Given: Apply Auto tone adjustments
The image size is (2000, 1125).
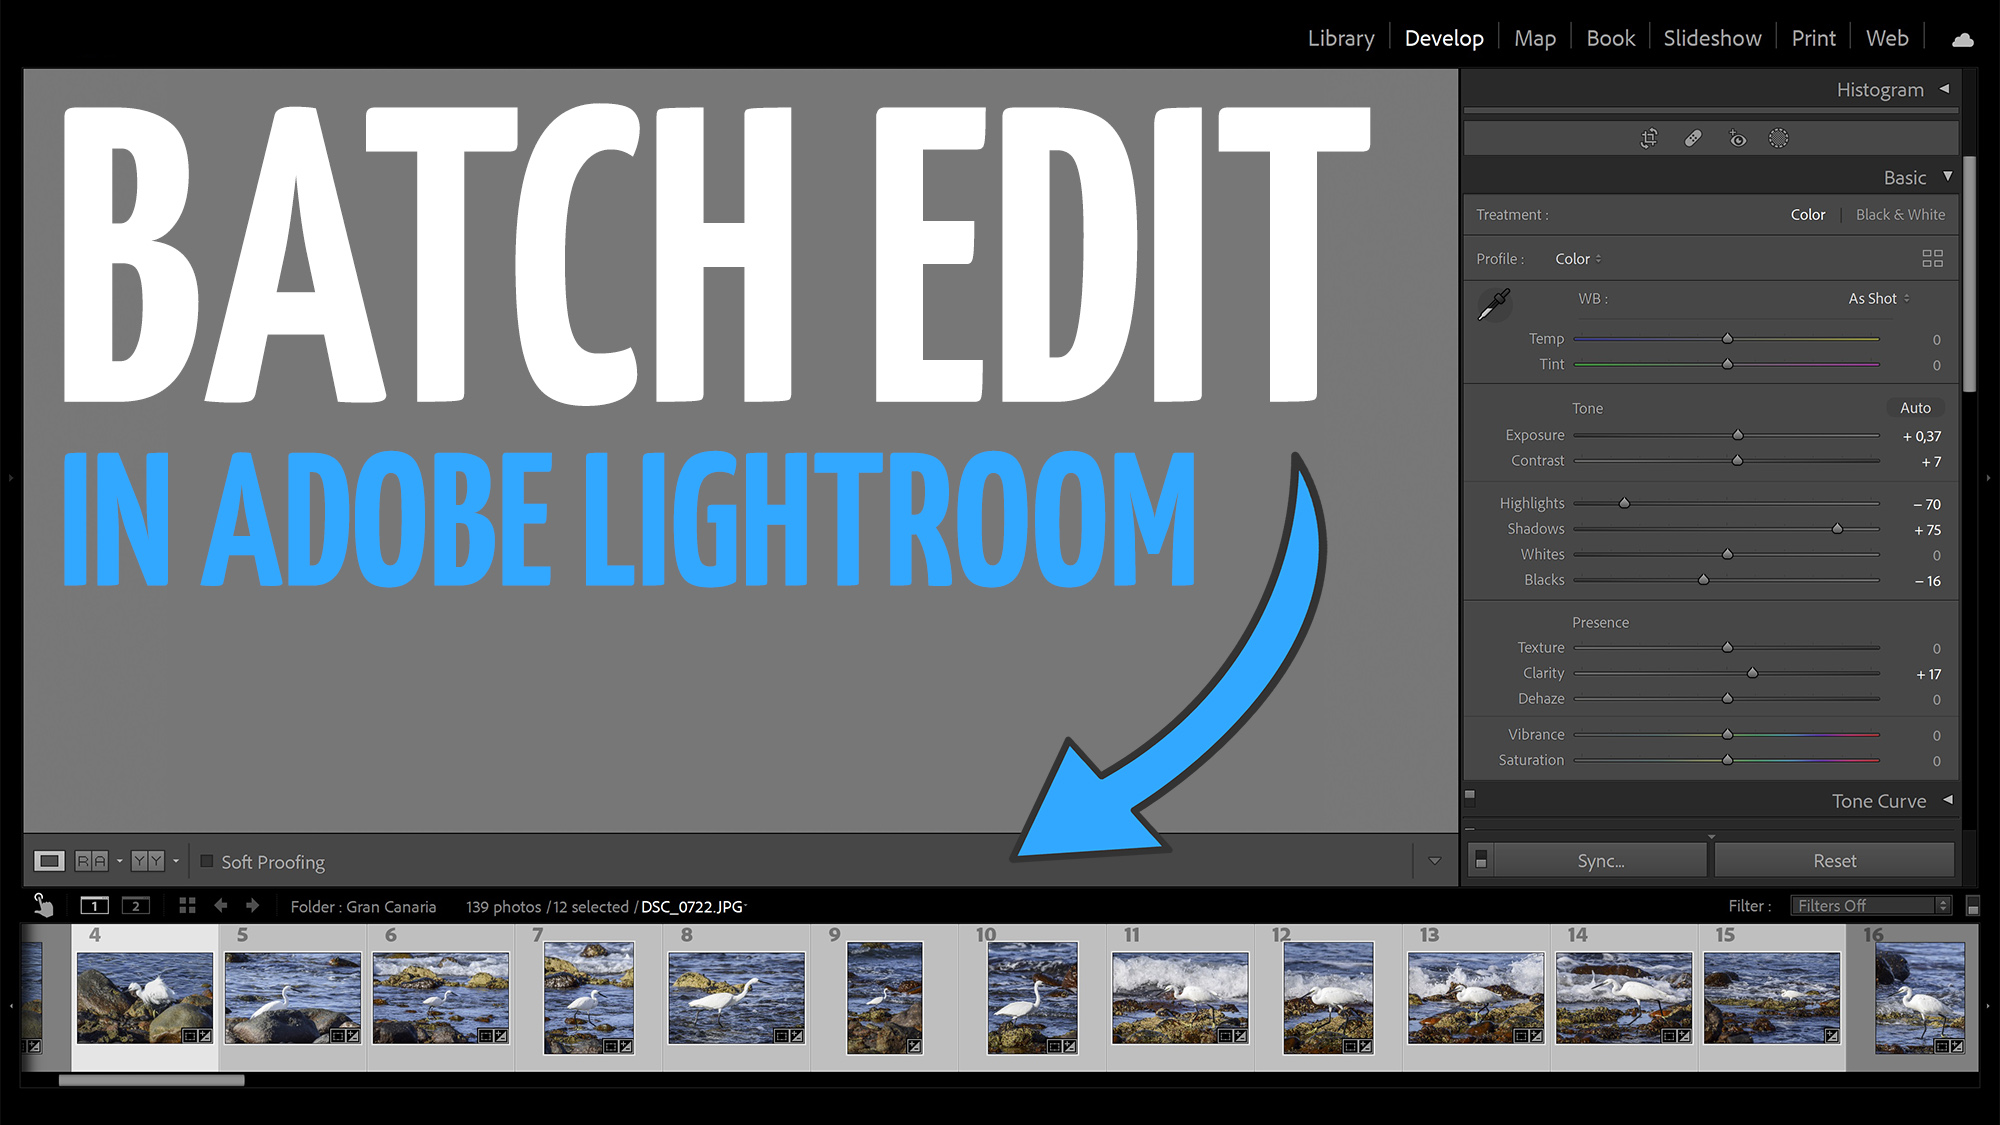Looking at the screenshot, I should (1915, 408).
